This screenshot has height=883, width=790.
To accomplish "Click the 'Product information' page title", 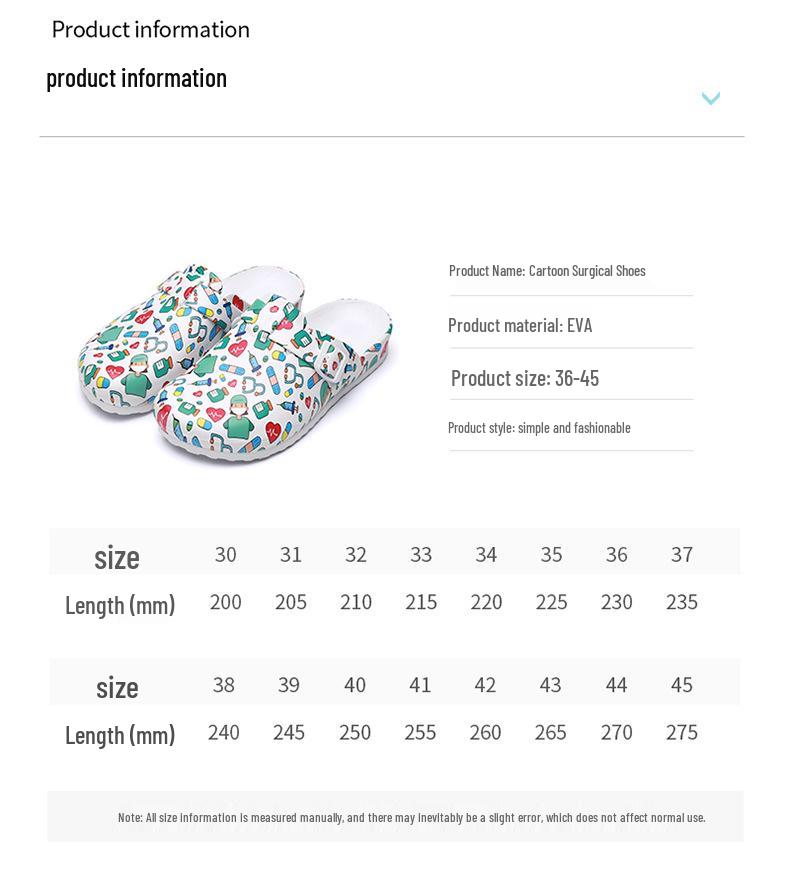I will 151,30.
